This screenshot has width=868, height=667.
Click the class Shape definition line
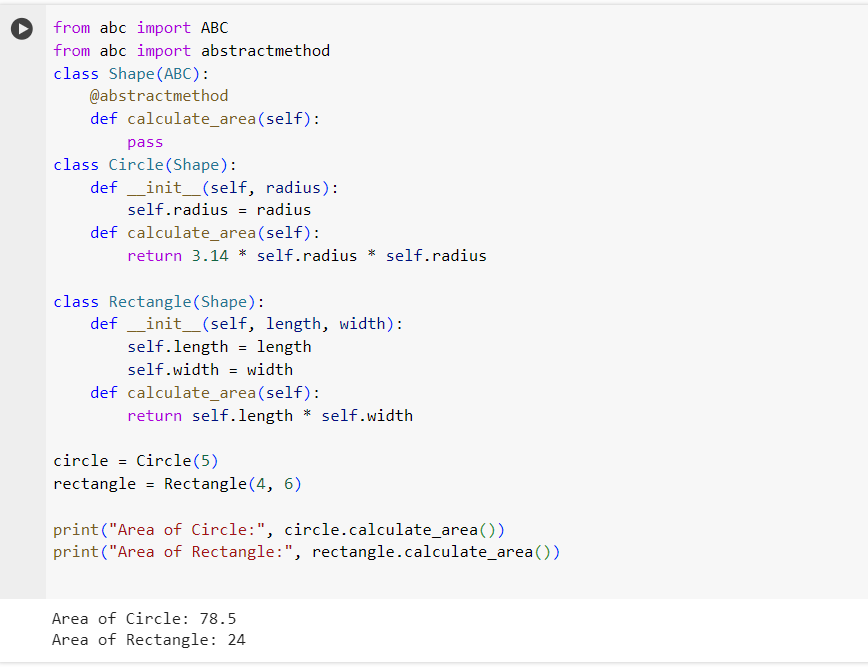[130, 73]
